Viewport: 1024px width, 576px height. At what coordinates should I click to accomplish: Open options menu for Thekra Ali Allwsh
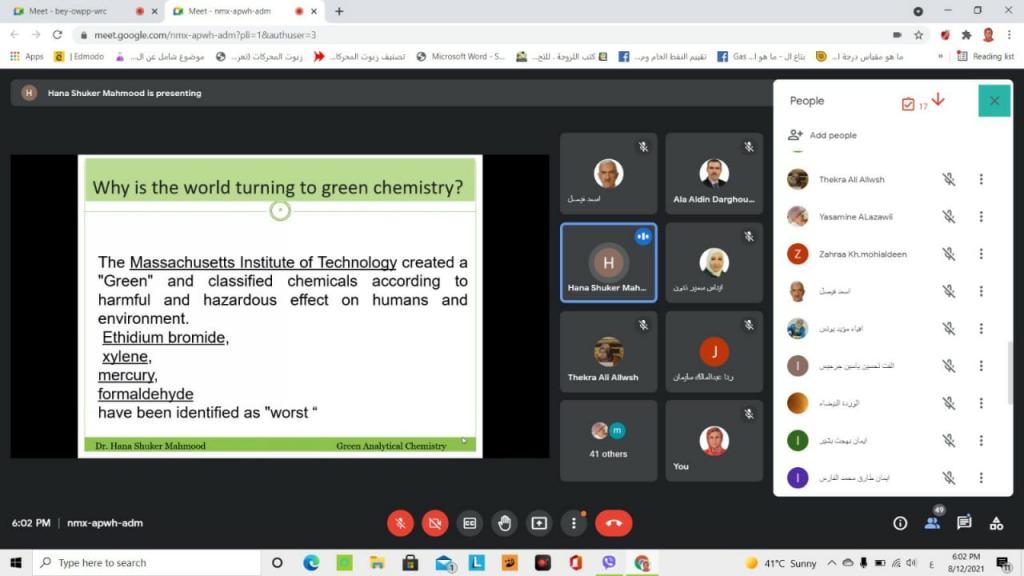(981, 180)
